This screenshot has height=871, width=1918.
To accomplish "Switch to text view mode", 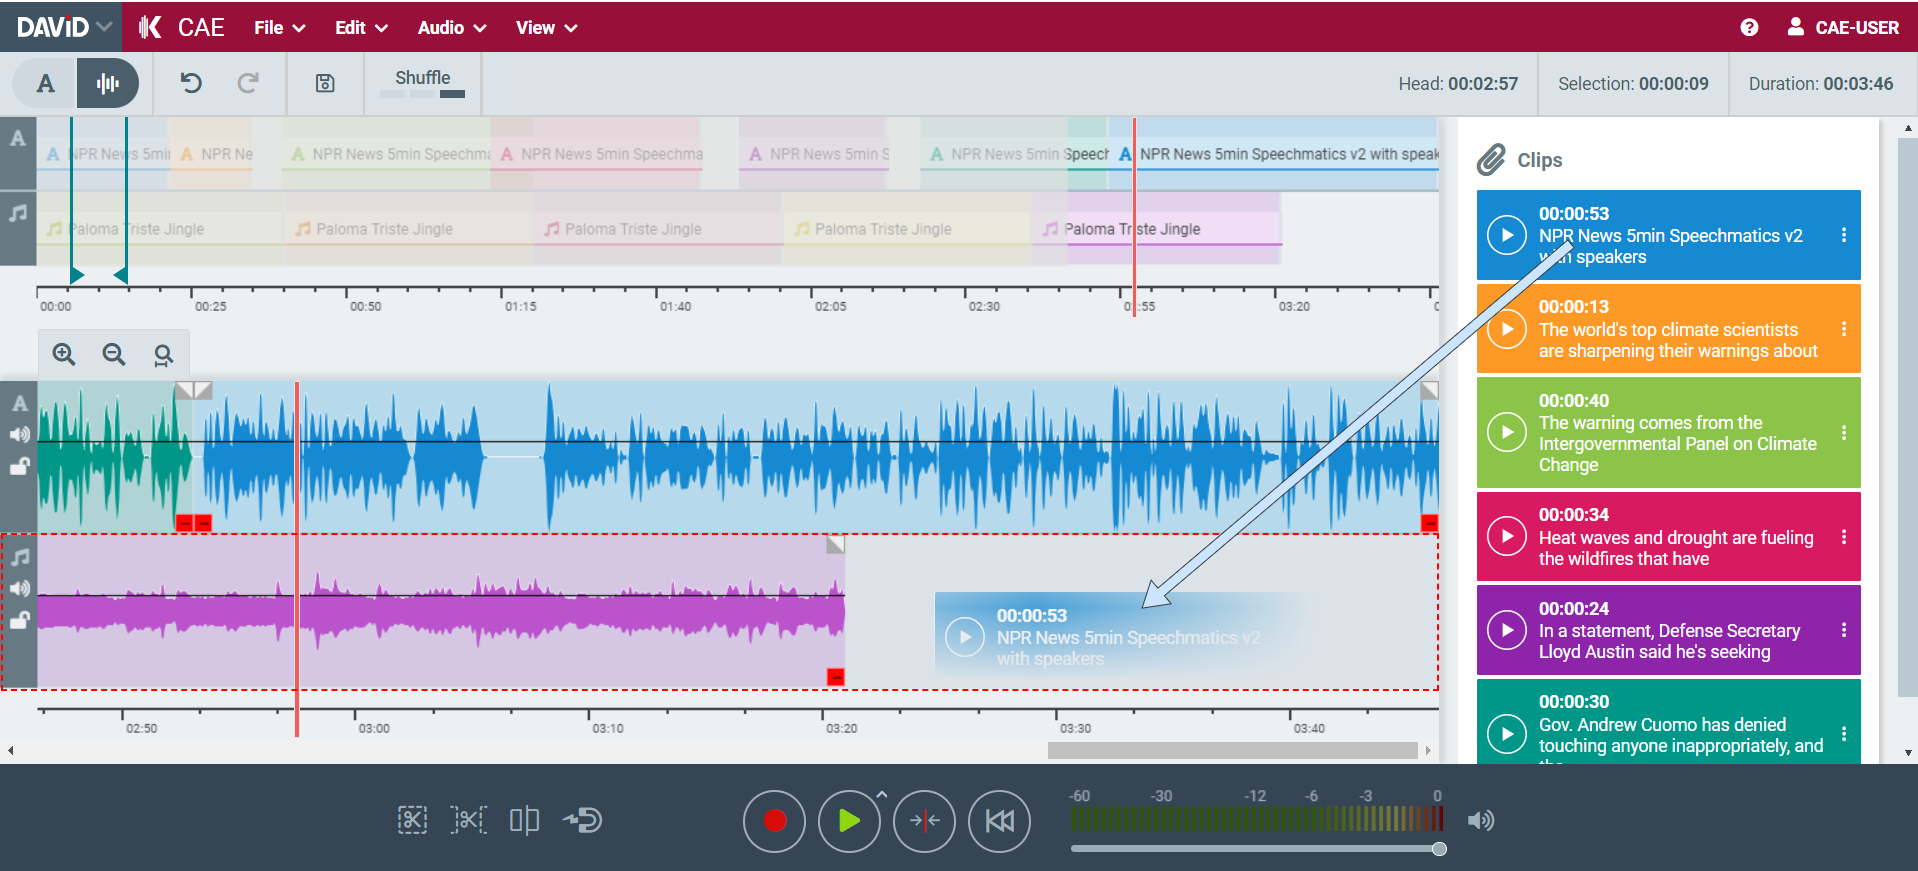I will tap(45, 83).
